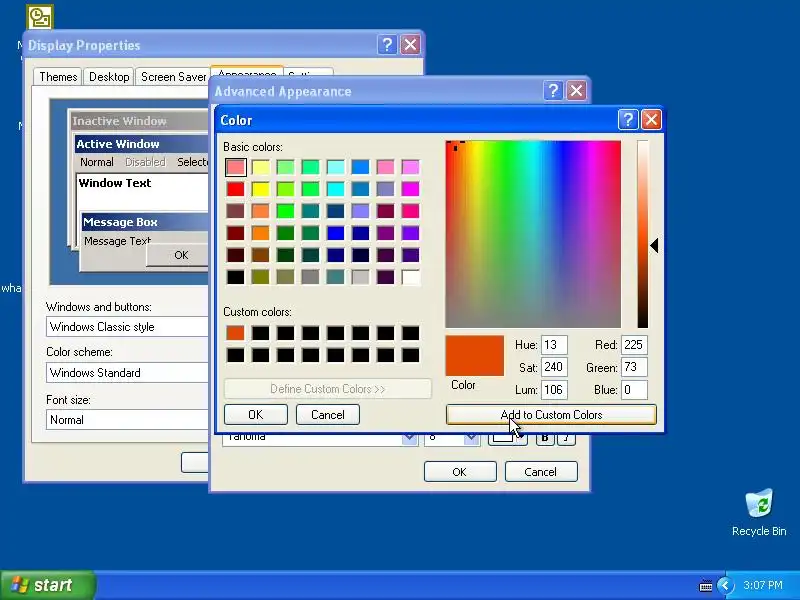This screenshot has width=800, height=600.
Task: Click Message Box title in preview
Action: [x=120, y=222]
